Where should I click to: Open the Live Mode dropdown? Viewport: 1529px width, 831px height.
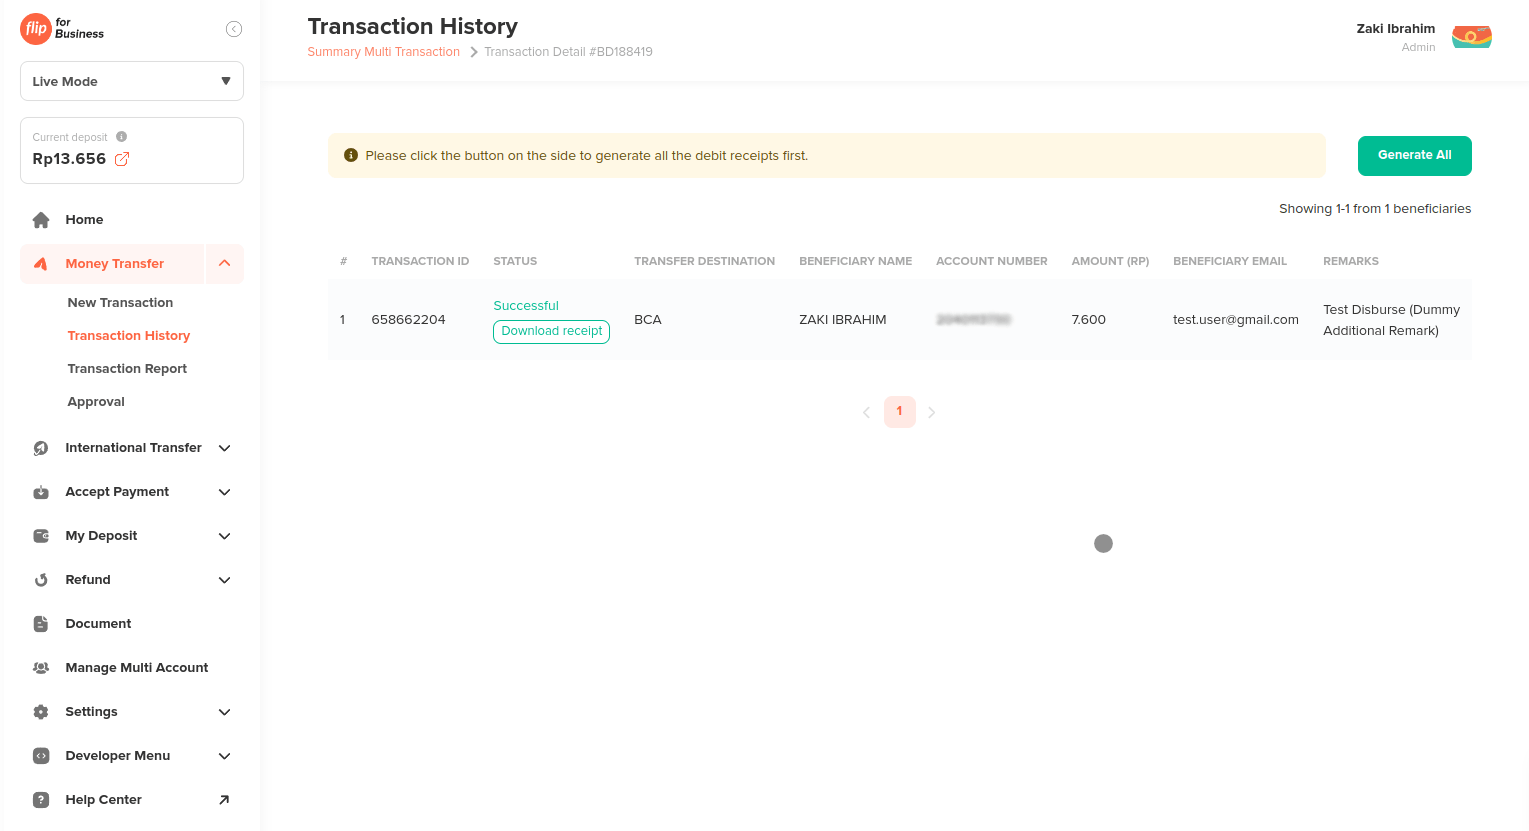coord(132,81)
